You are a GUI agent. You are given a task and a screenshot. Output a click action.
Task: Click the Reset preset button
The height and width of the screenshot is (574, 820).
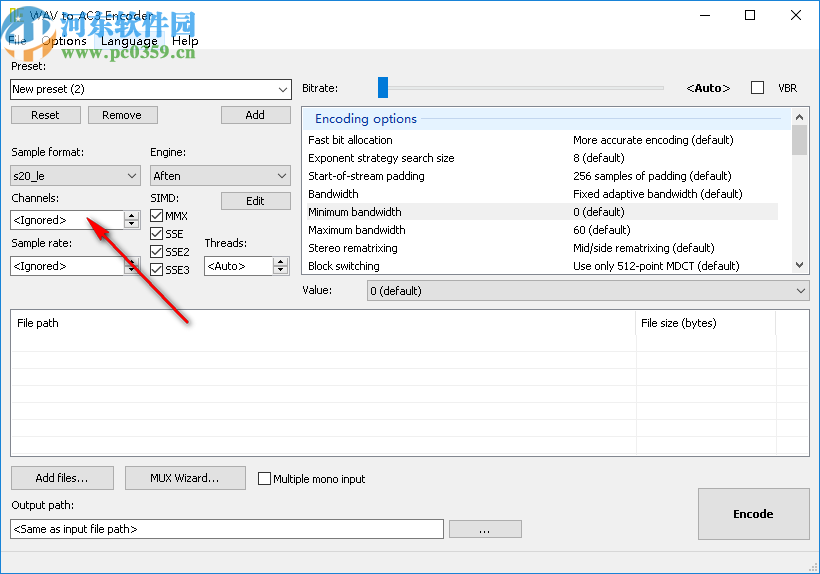click(x=45, y=115)
